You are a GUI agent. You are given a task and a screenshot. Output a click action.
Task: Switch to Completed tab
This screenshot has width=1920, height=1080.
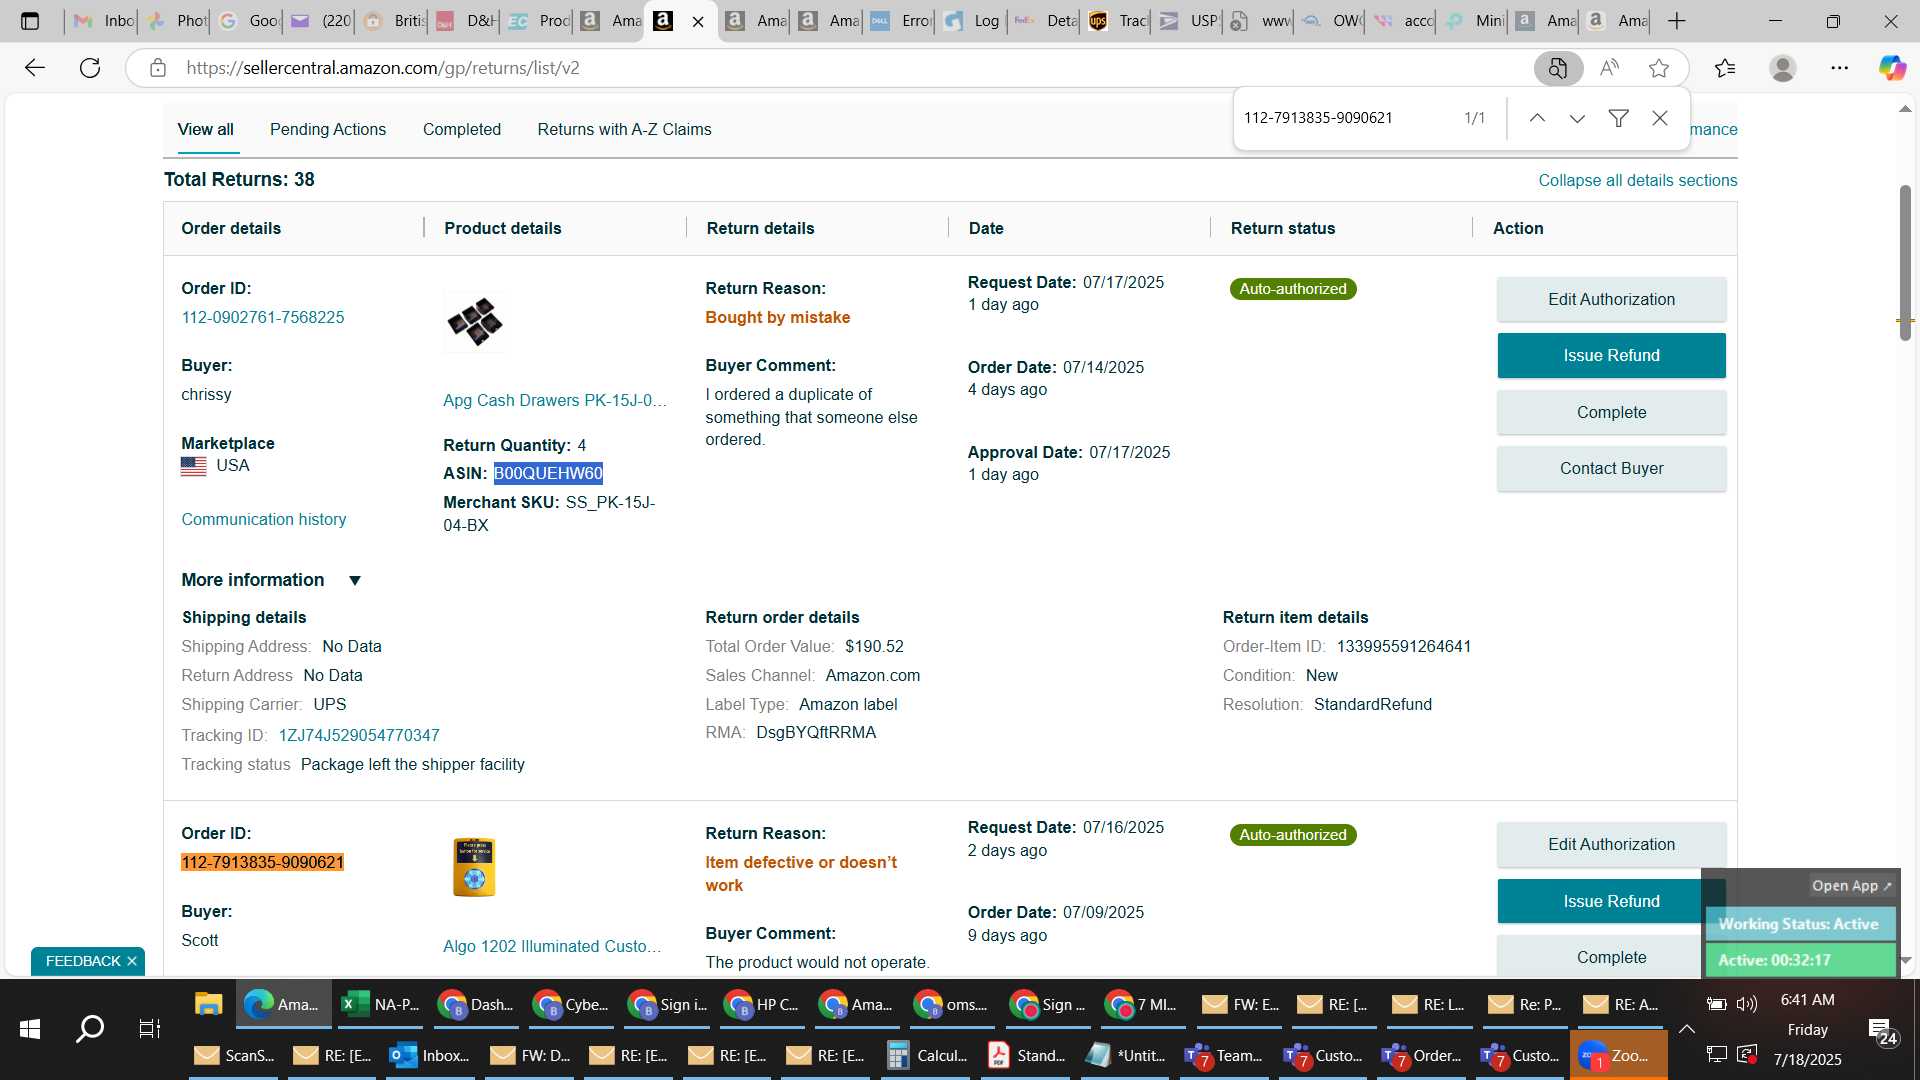tap(462, 129)
